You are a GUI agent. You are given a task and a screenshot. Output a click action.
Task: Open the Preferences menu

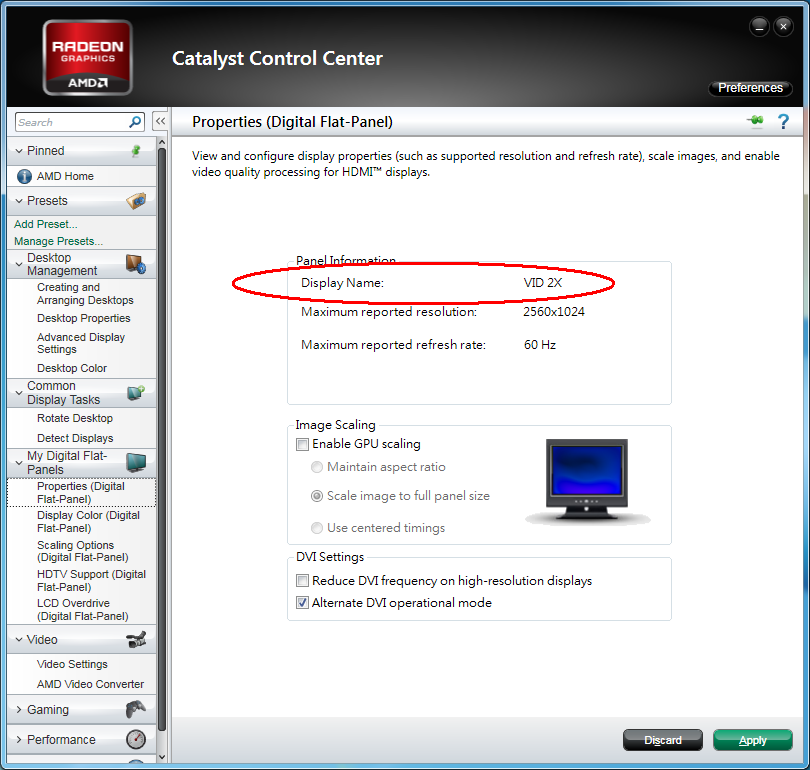750,88
